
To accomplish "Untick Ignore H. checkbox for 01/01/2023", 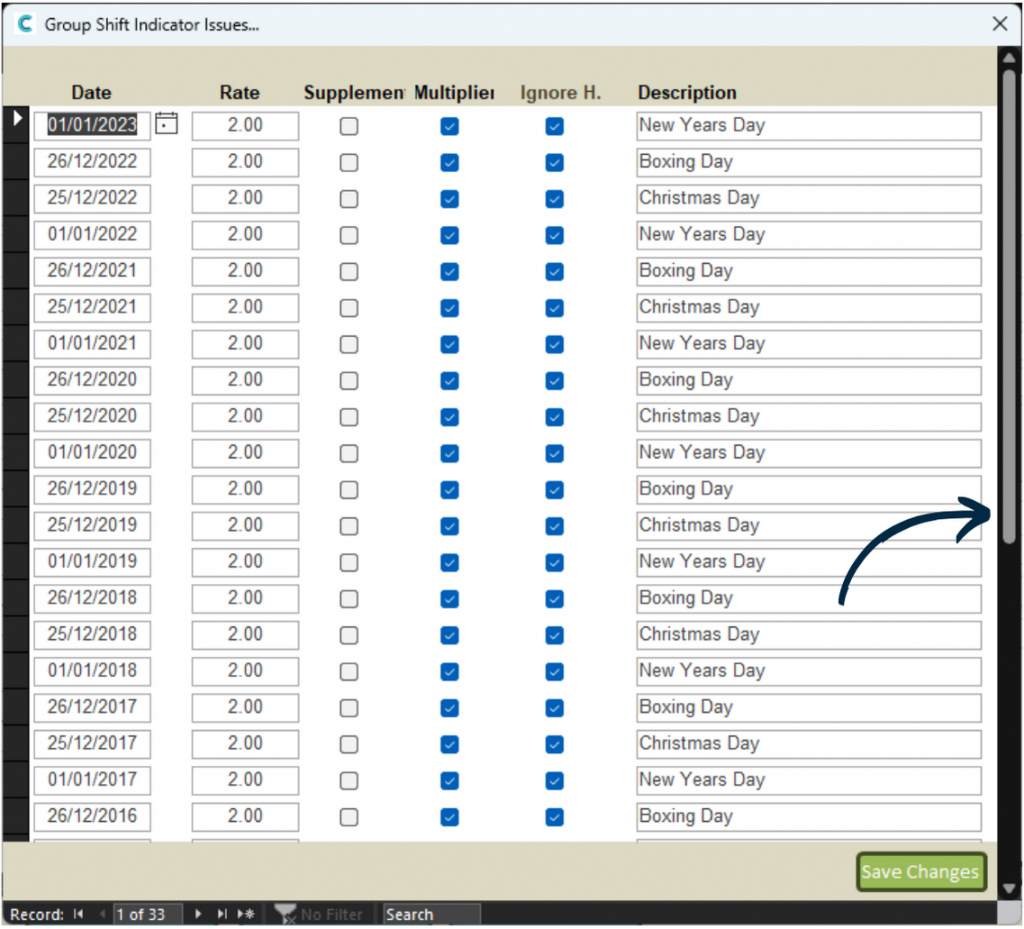I will (x=554, y=126).
